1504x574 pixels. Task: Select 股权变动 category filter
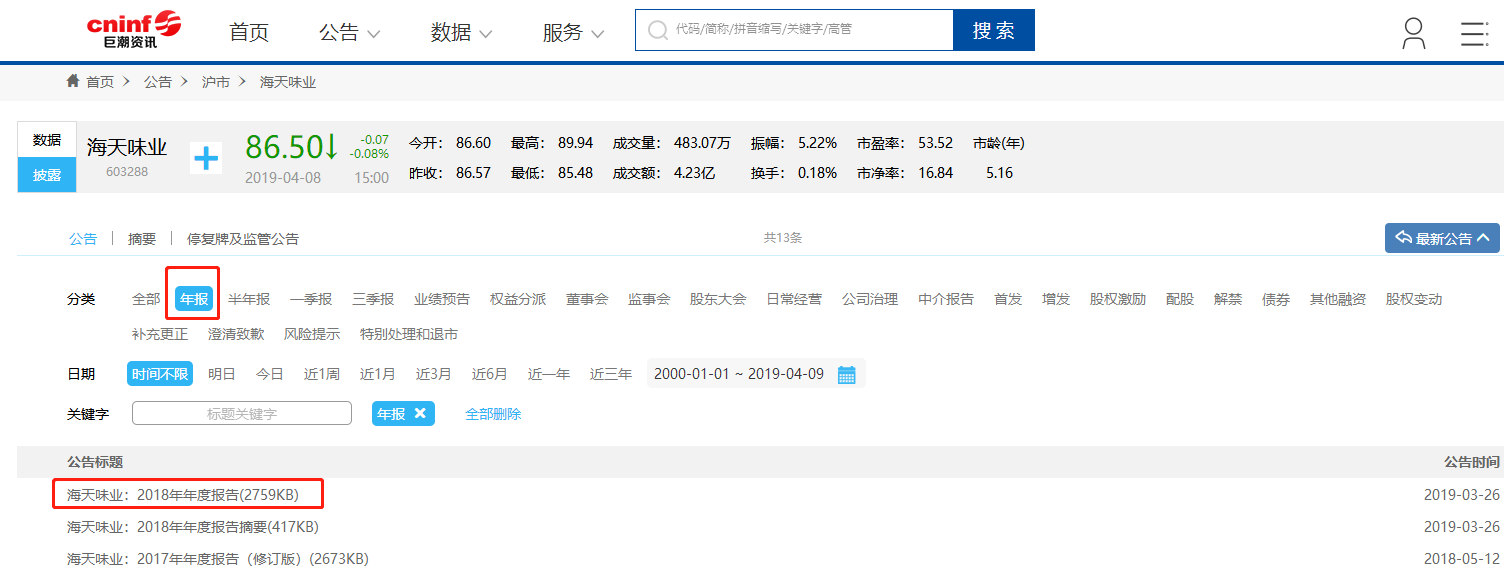[1414, 299]
